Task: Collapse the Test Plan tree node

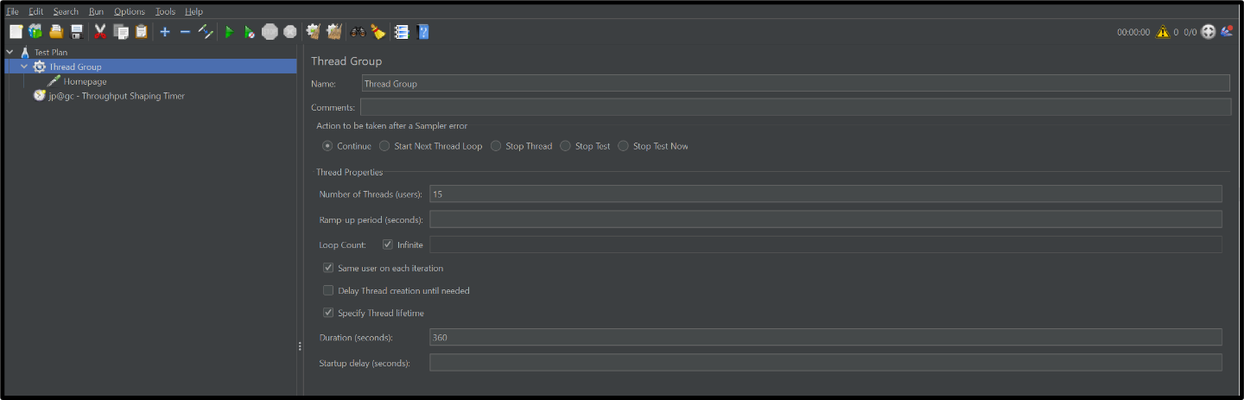Action: click(10, 52)
